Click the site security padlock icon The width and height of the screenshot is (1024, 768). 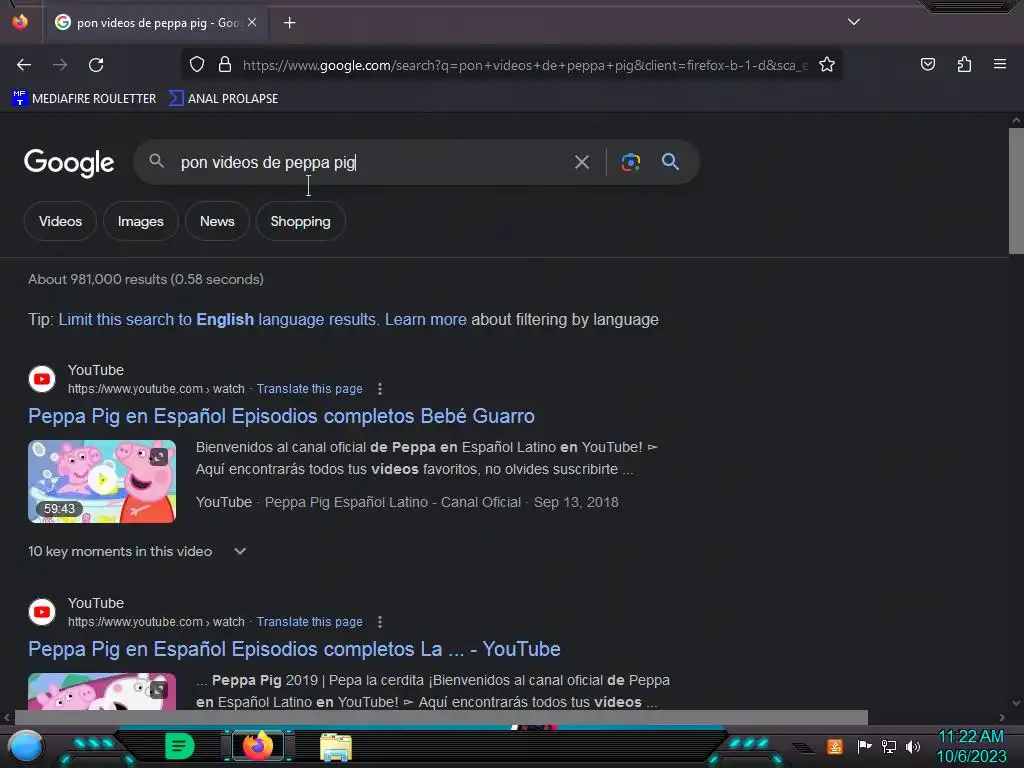[x=225, y=64]
